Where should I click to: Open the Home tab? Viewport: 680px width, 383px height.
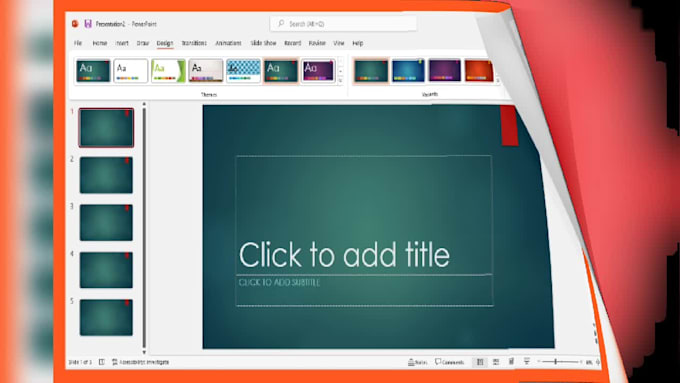pos(100,43)
